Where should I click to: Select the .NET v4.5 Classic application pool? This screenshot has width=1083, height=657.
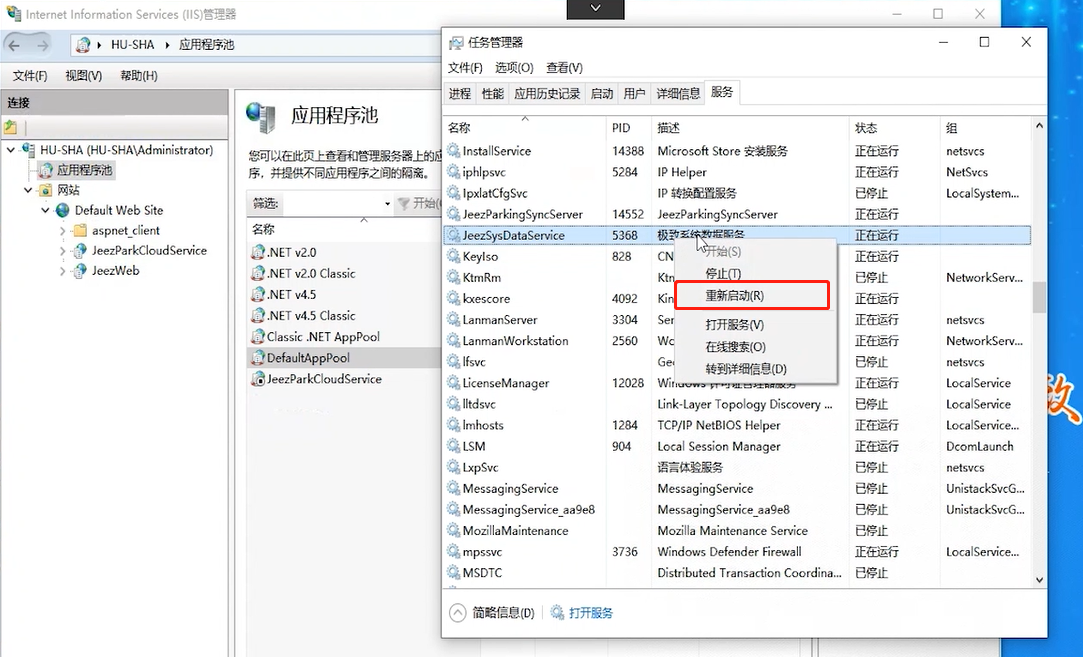[x=311, y=316]
